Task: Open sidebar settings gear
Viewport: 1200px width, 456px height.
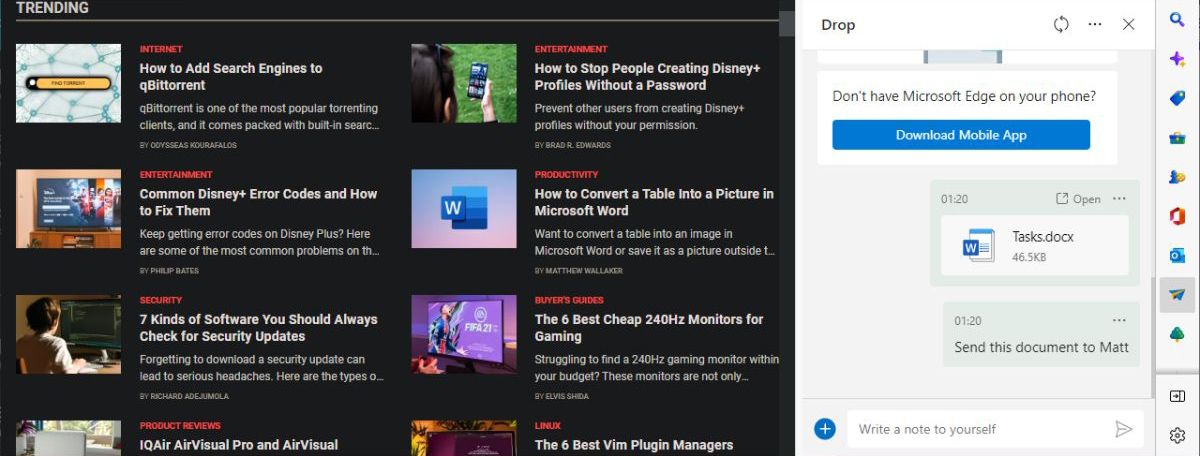Action: click(1177, 435)
